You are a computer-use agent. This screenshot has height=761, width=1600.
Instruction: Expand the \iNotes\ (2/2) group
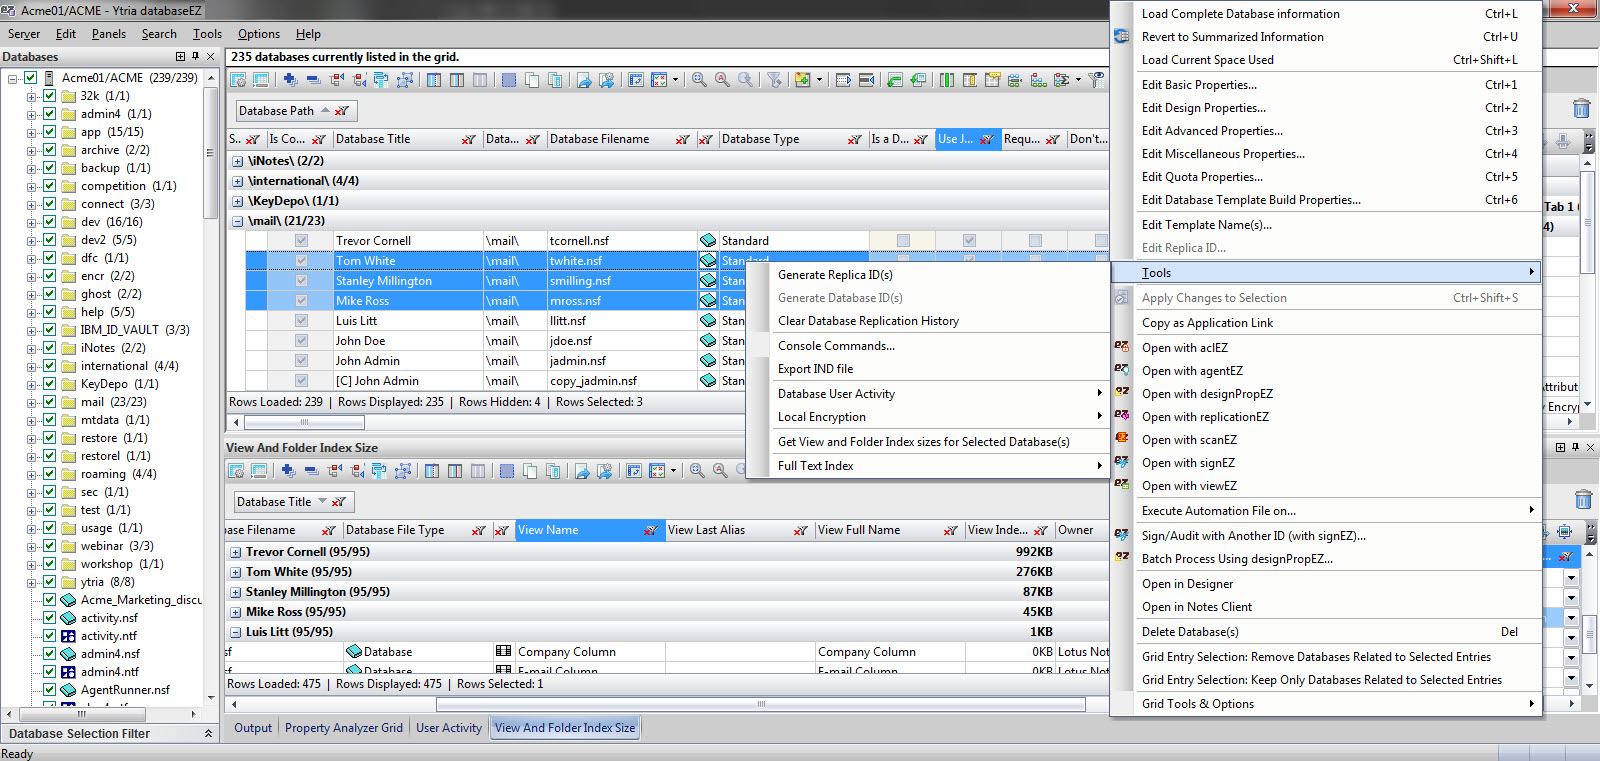pos(238,161)
